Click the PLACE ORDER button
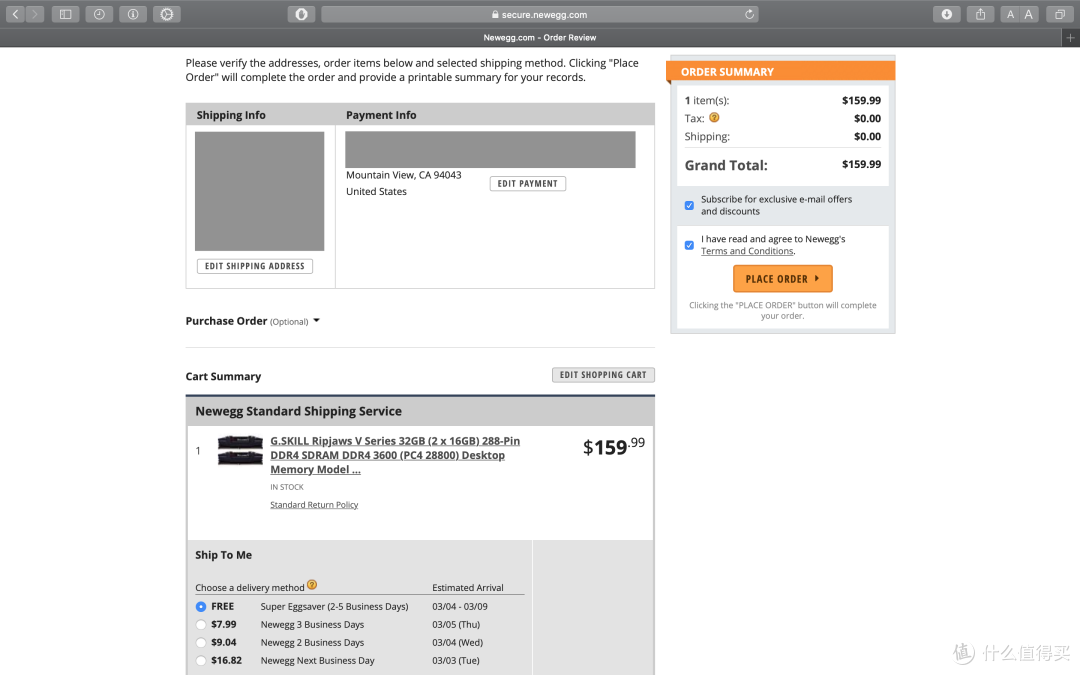The height and width of the screenshot is (675, 1080). [x=782, y=279]
